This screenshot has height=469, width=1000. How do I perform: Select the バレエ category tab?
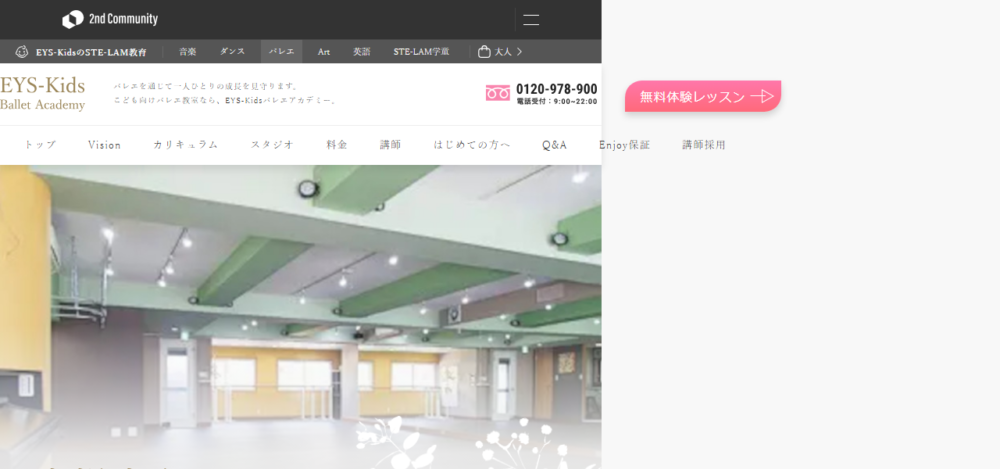point(281,52)
